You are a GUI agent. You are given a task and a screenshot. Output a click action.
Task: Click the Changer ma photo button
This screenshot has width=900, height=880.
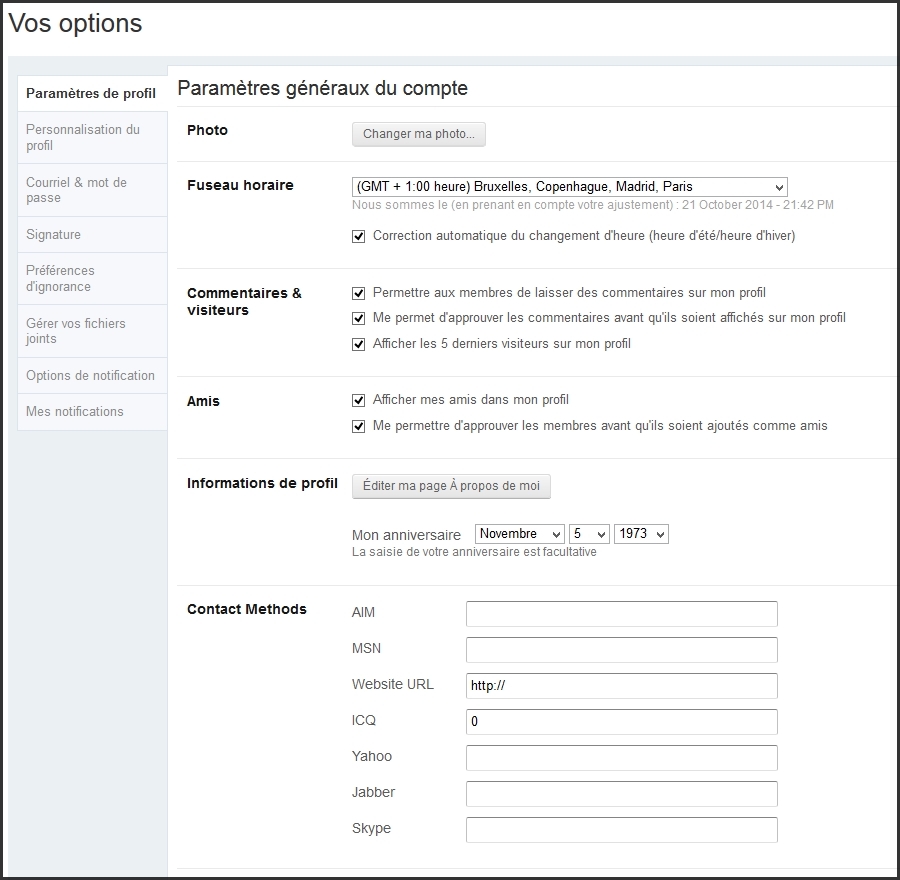pos(418,134)
